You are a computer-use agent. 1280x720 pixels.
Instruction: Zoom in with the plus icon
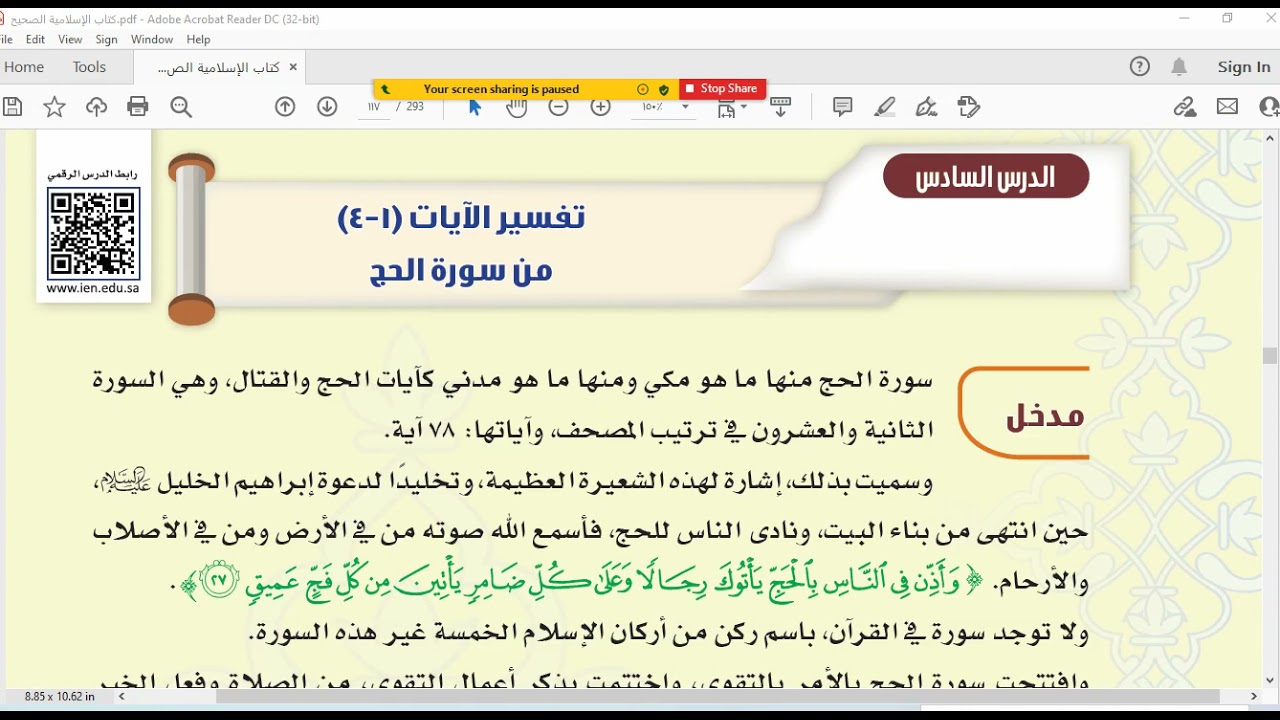(x=600, y=107)
